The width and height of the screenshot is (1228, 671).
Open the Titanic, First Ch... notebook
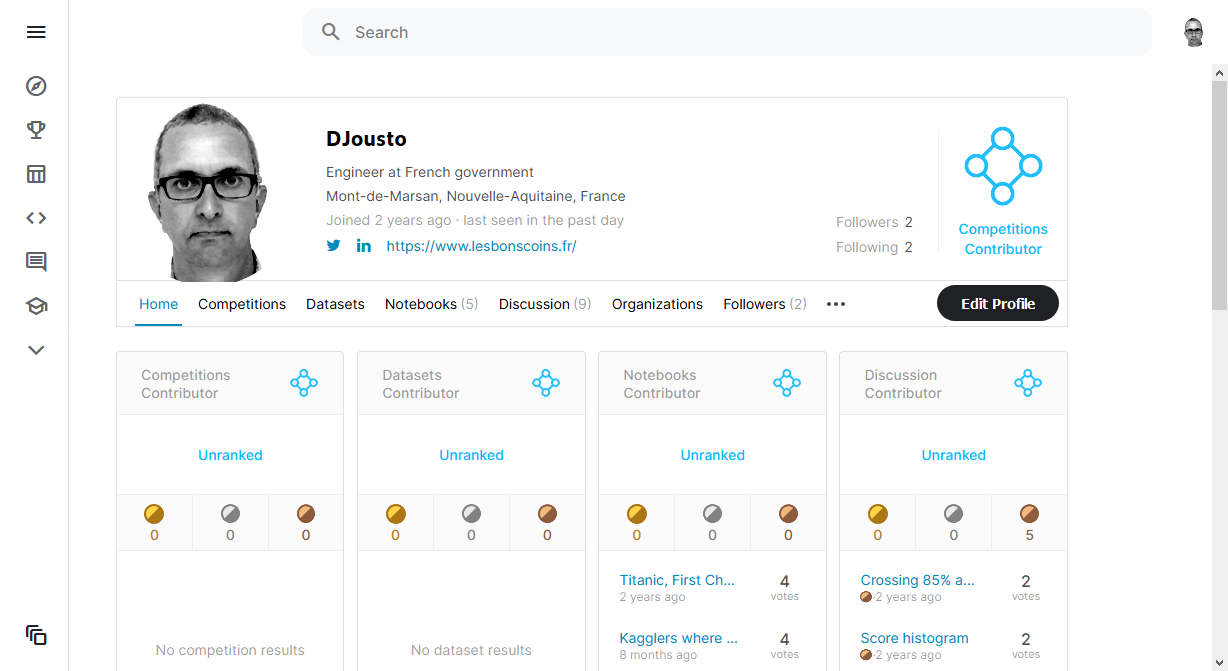pos(677,580)
